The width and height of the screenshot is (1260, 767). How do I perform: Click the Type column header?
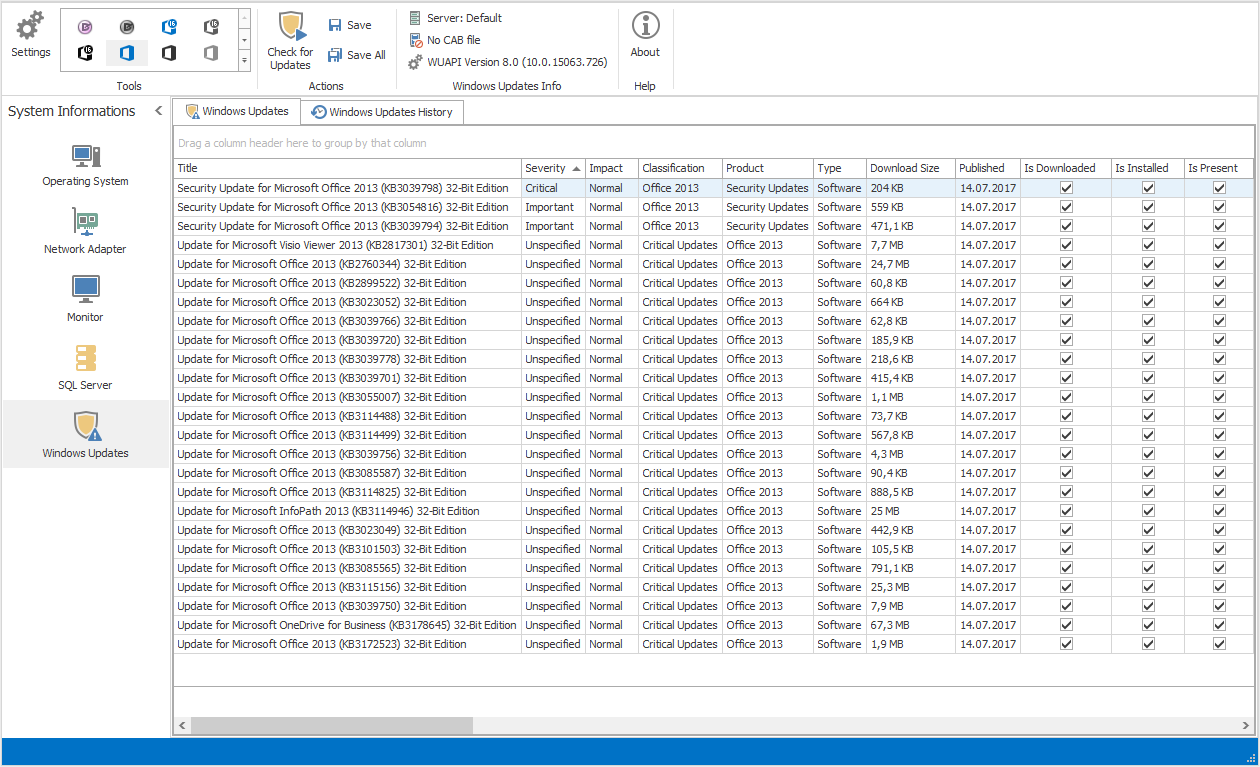coord(839,168)
